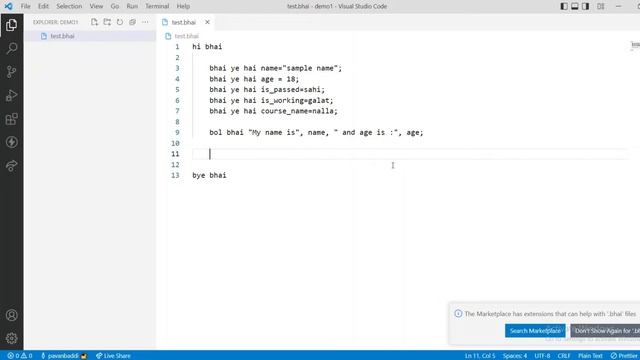This screenshot has height=360, width=640.
Task: Click line 1 text 'hi bhai'
Action: (x=207, y=47)
